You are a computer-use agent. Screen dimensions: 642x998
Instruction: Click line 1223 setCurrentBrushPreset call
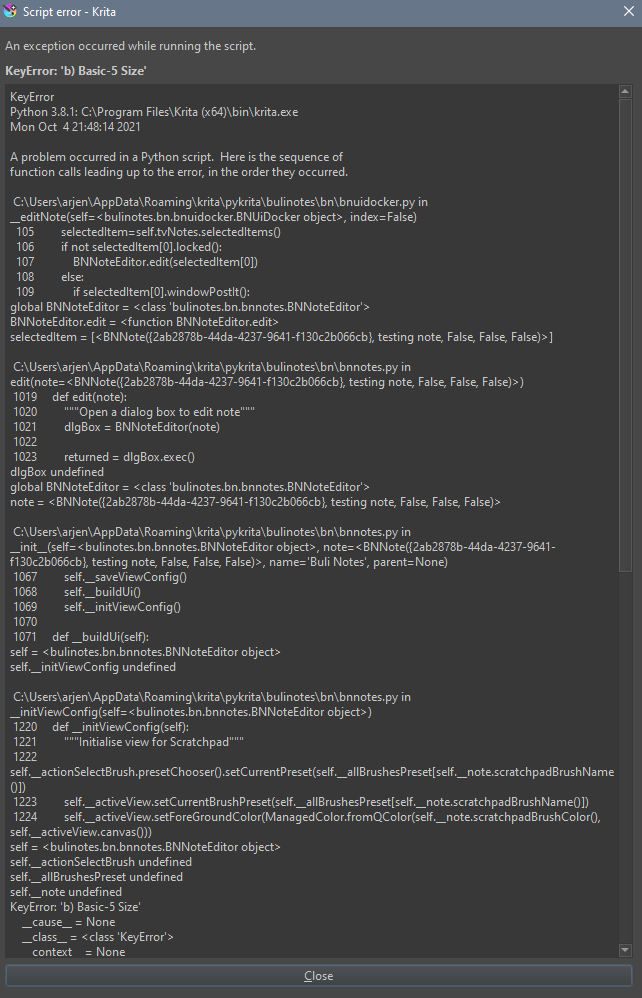point(301,802)
